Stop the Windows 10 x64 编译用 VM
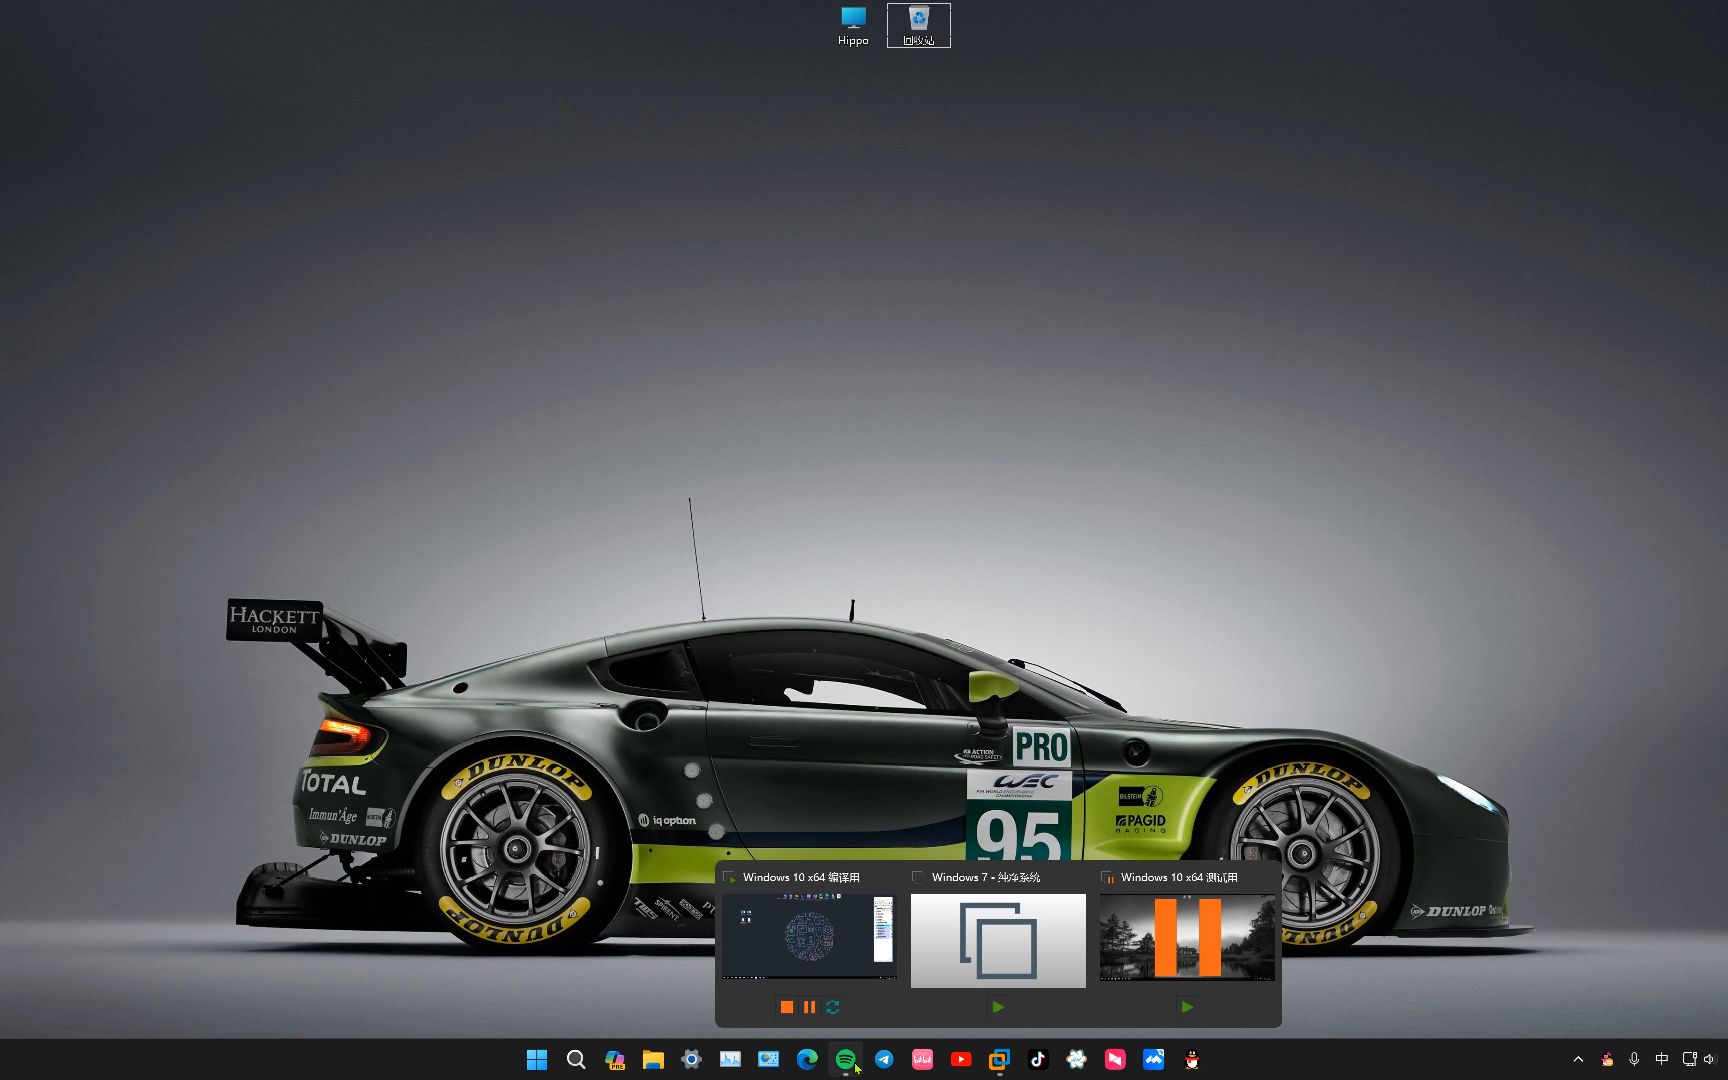This screenshot has width=1728, height=1080. pos(787,1007)
